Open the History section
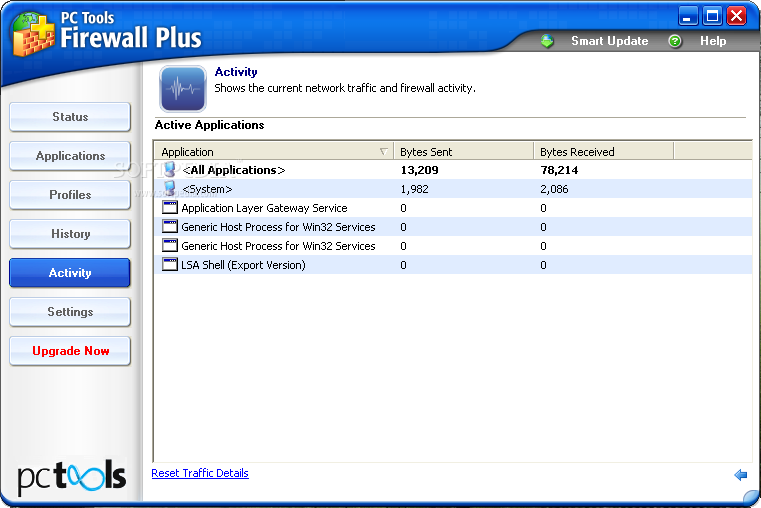This screenshot has width=761, height=508. click(x=70, y=234)
